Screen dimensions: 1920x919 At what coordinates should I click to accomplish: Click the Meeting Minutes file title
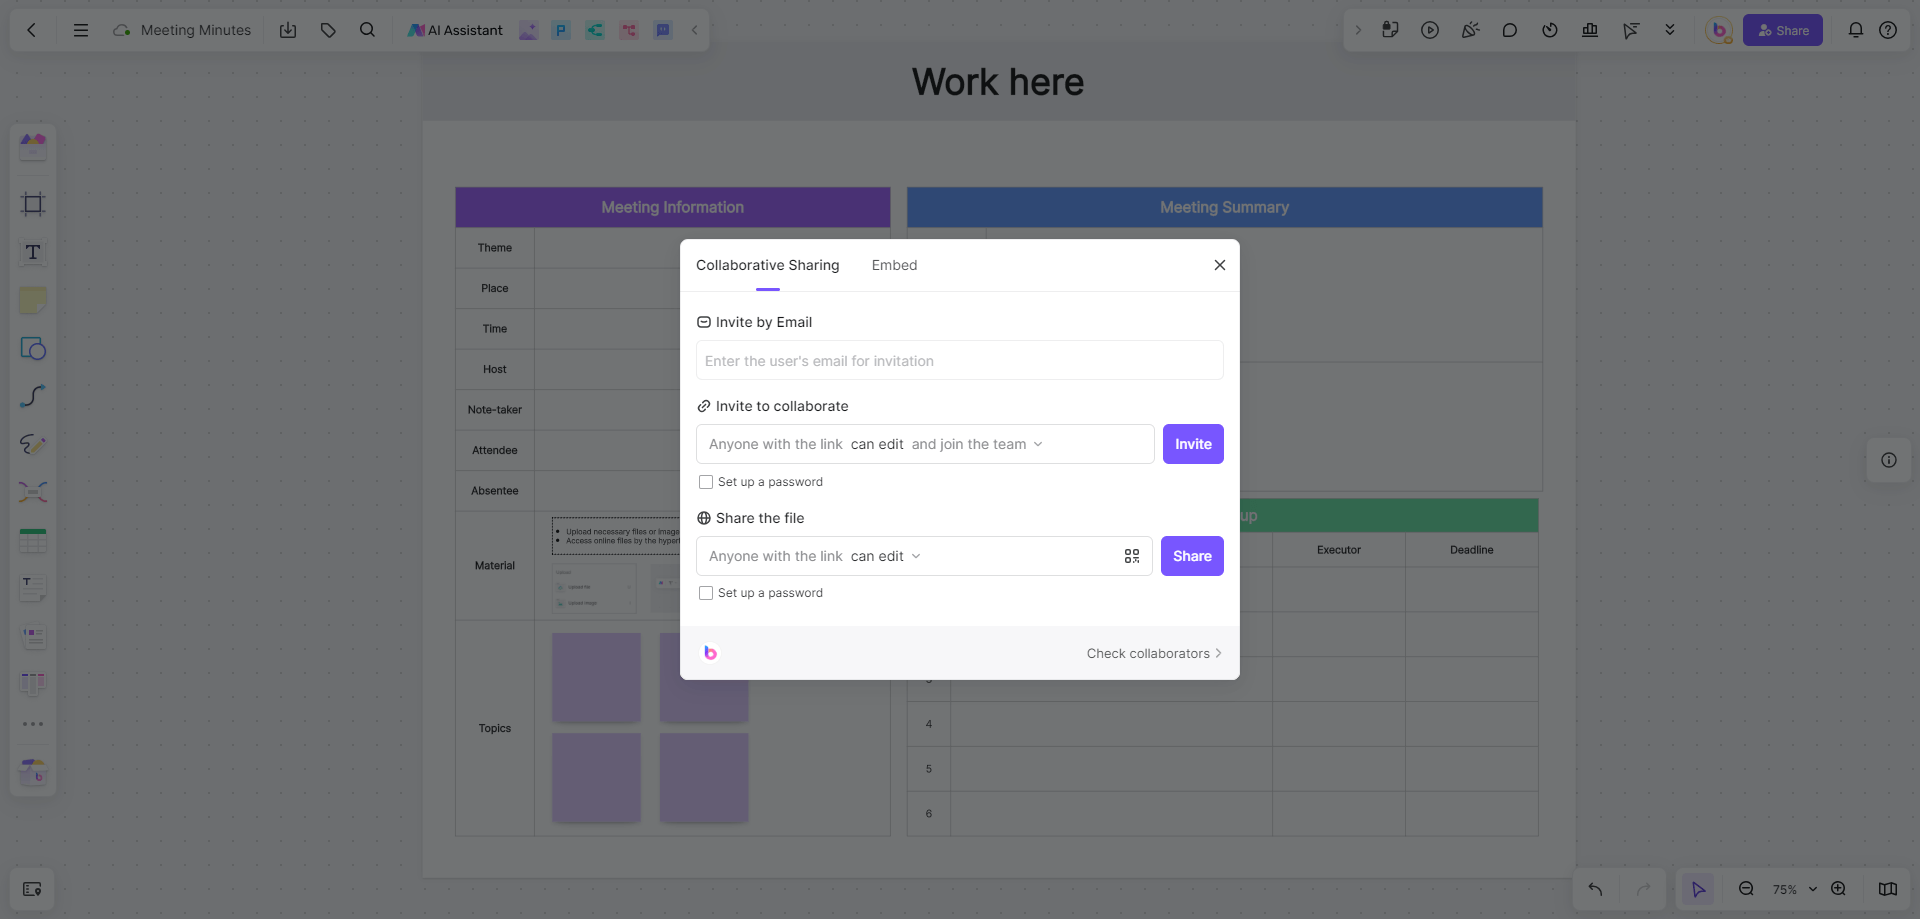point(196,30)
